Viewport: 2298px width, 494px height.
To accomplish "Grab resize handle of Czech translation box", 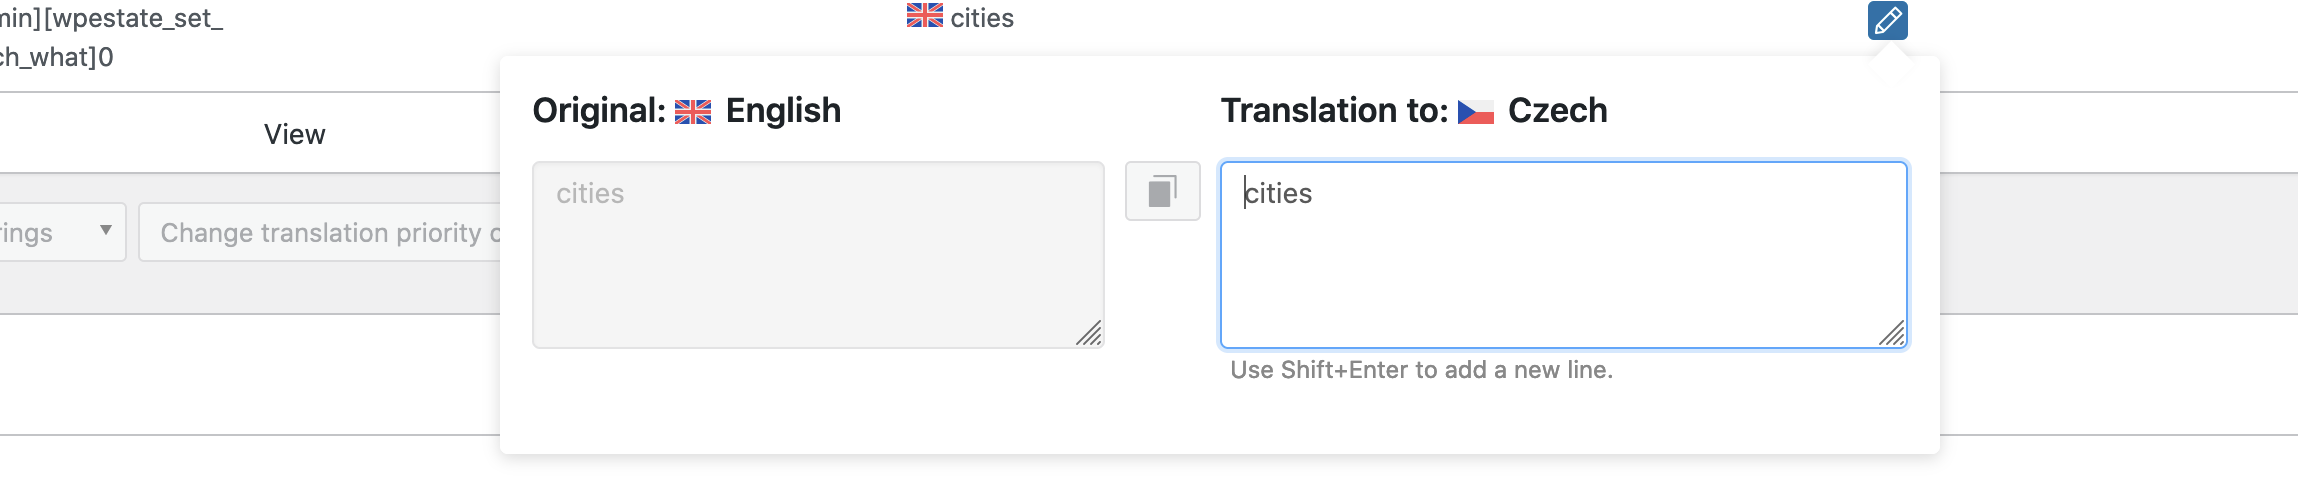I will point(1892,333).
